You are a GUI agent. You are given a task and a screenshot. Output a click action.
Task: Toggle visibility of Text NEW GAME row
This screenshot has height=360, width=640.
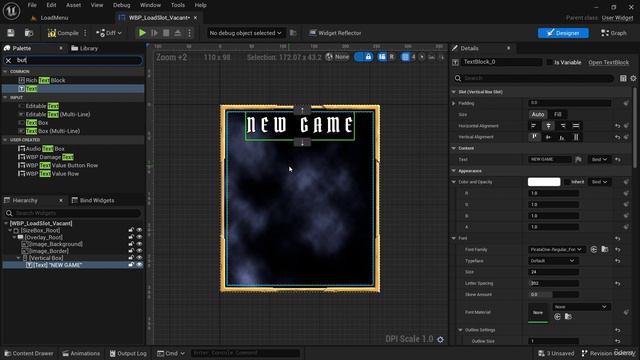click(x=140, y=265)
